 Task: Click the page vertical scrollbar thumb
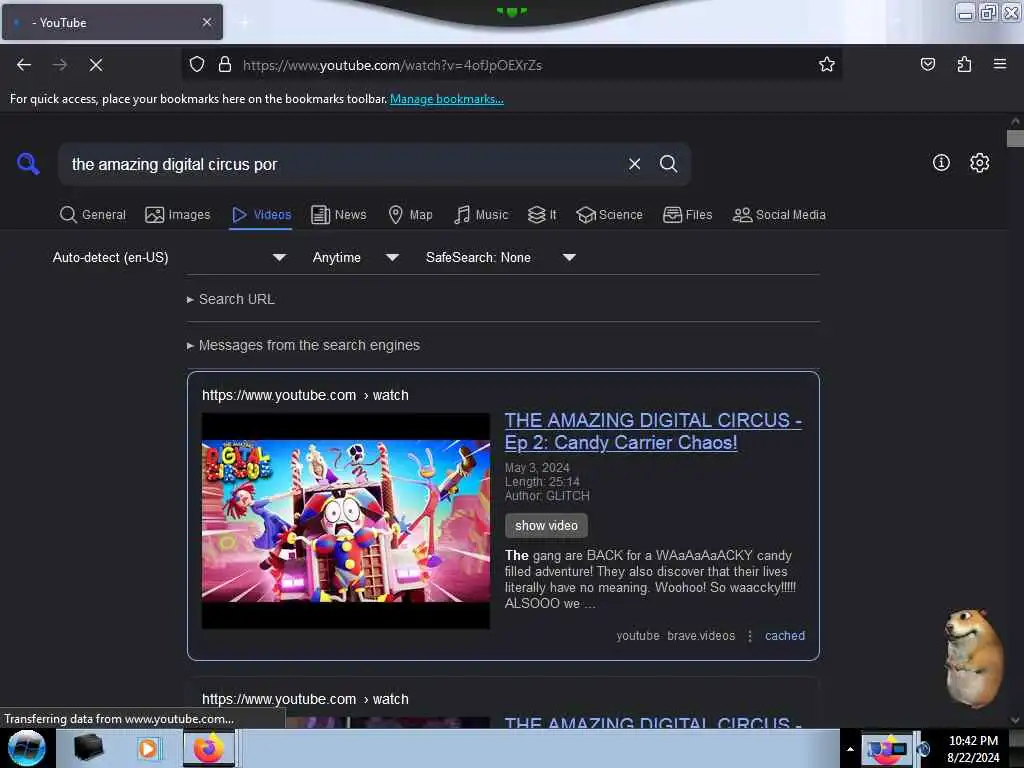coord(1015,138)
